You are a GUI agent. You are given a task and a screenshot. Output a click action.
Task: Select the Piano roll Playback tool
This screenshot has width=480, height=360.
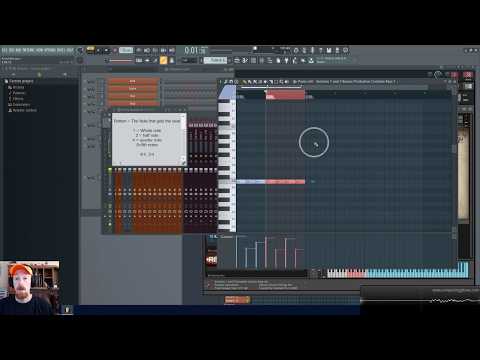(x=287, y=82)
